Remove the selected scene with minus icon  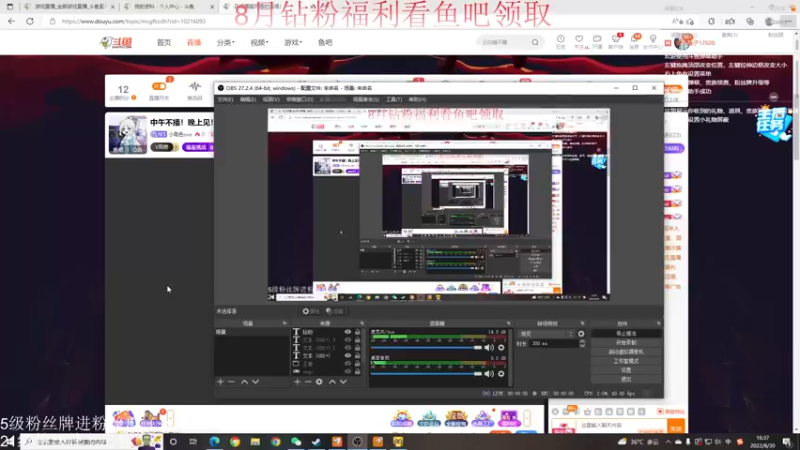tap(231, 382)
